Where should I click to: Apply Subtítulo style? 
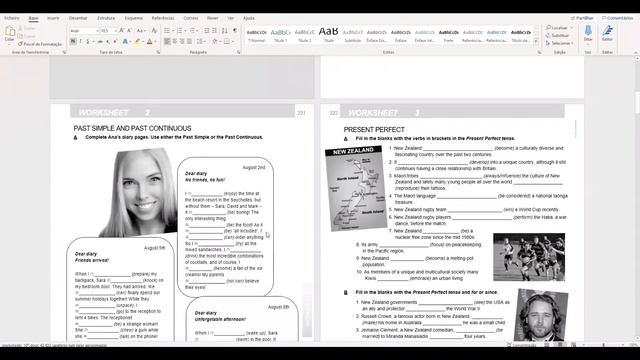pyautogui.click(x=353, y=36)
